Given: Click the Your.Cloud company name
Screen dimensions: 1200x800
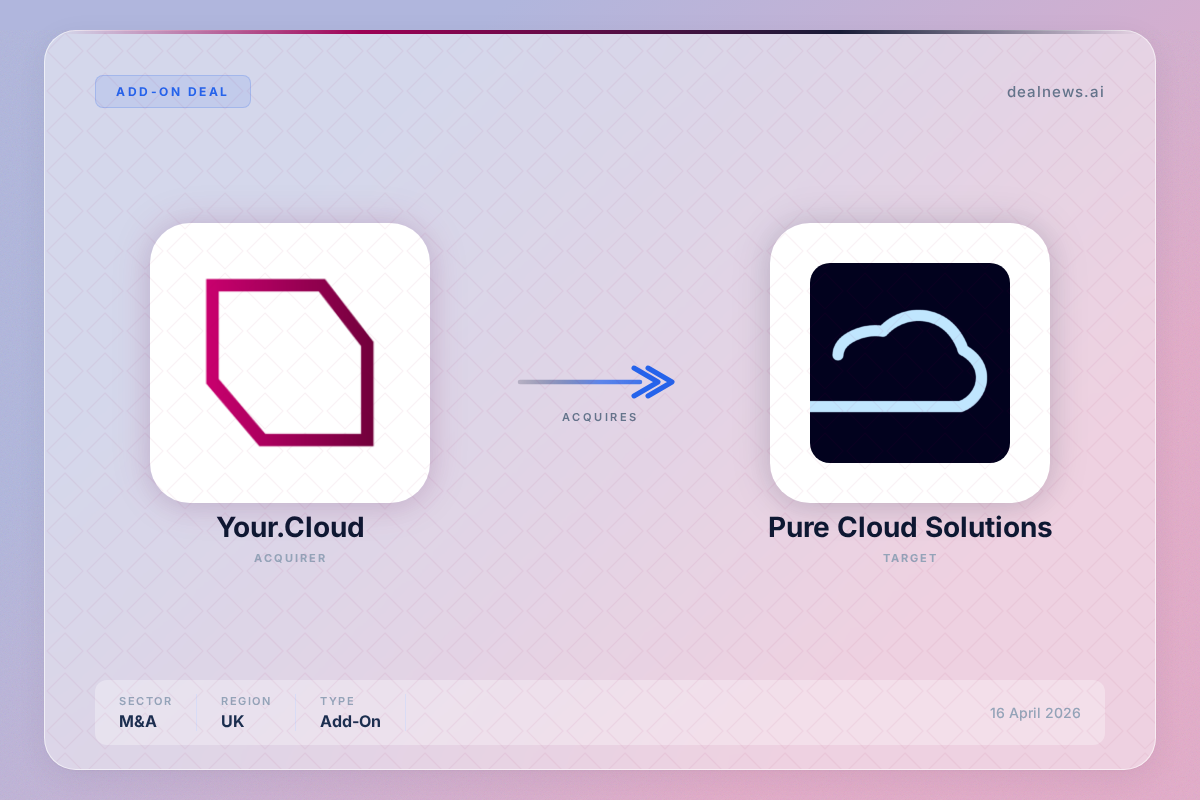Looking at the screenshot, I should click(290, 527).
